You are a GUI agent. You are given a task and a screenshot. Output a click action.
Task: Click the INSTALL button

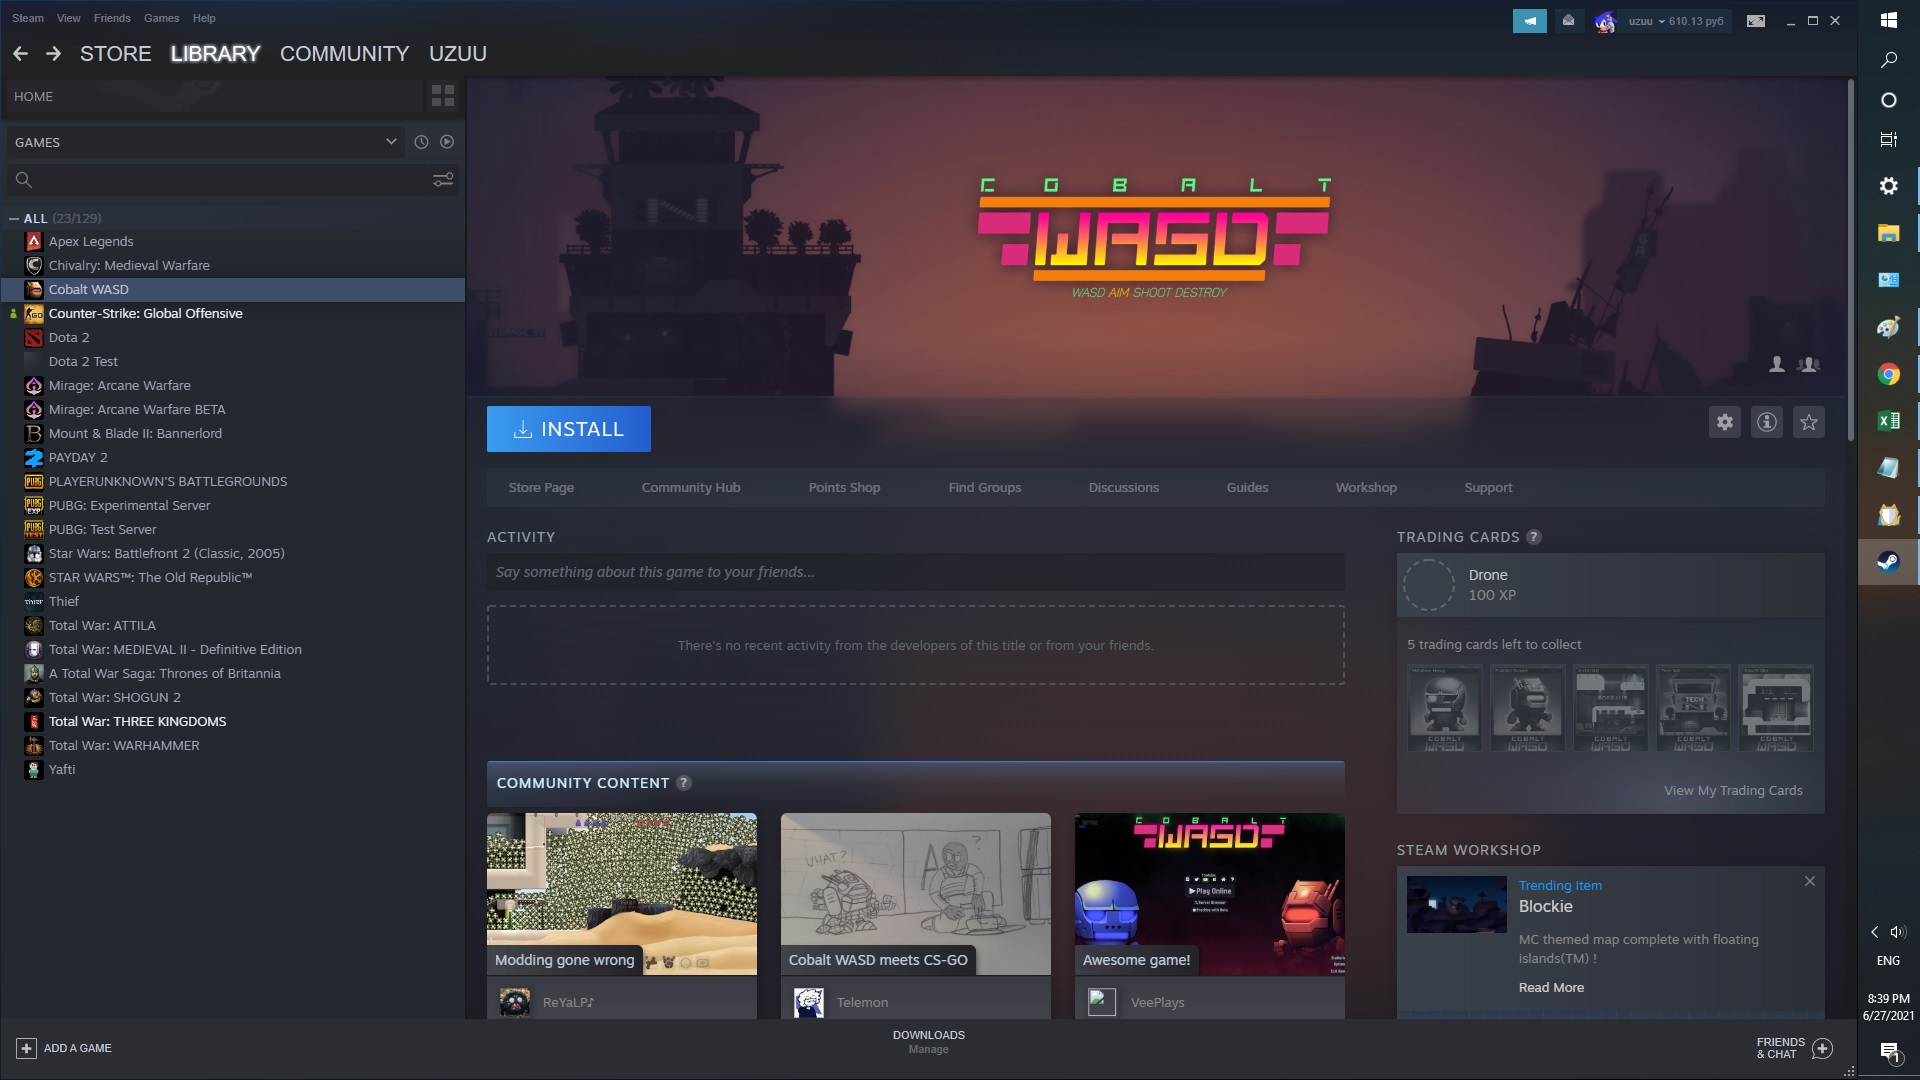click(x=568, y=429)
